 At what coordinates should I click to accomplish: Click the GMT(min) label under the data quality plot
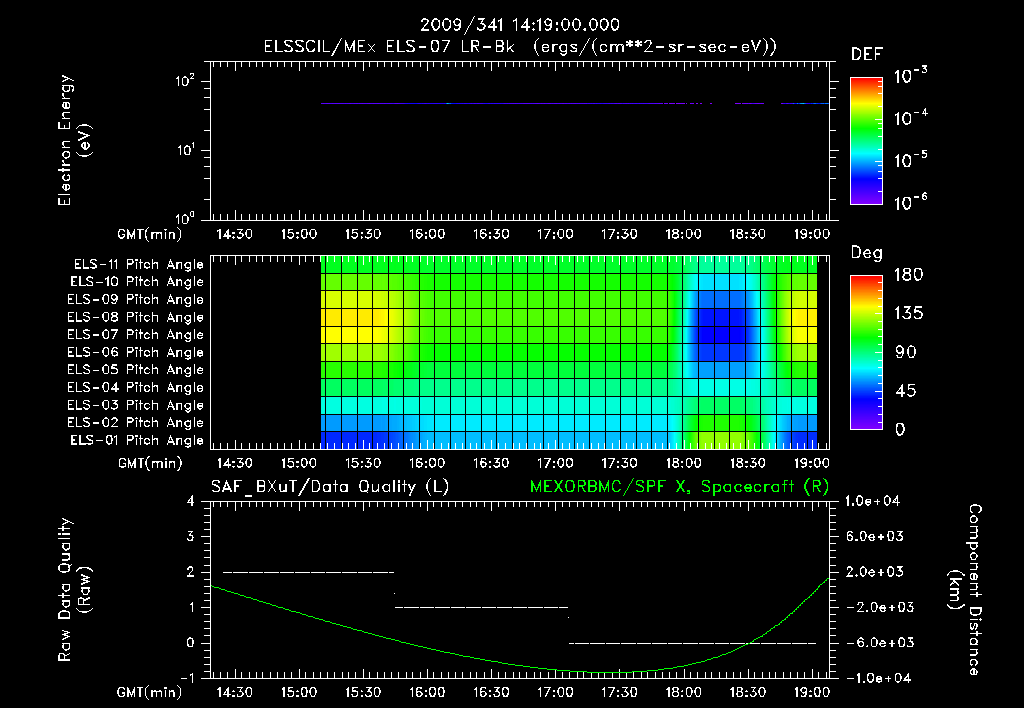[149, 692]
